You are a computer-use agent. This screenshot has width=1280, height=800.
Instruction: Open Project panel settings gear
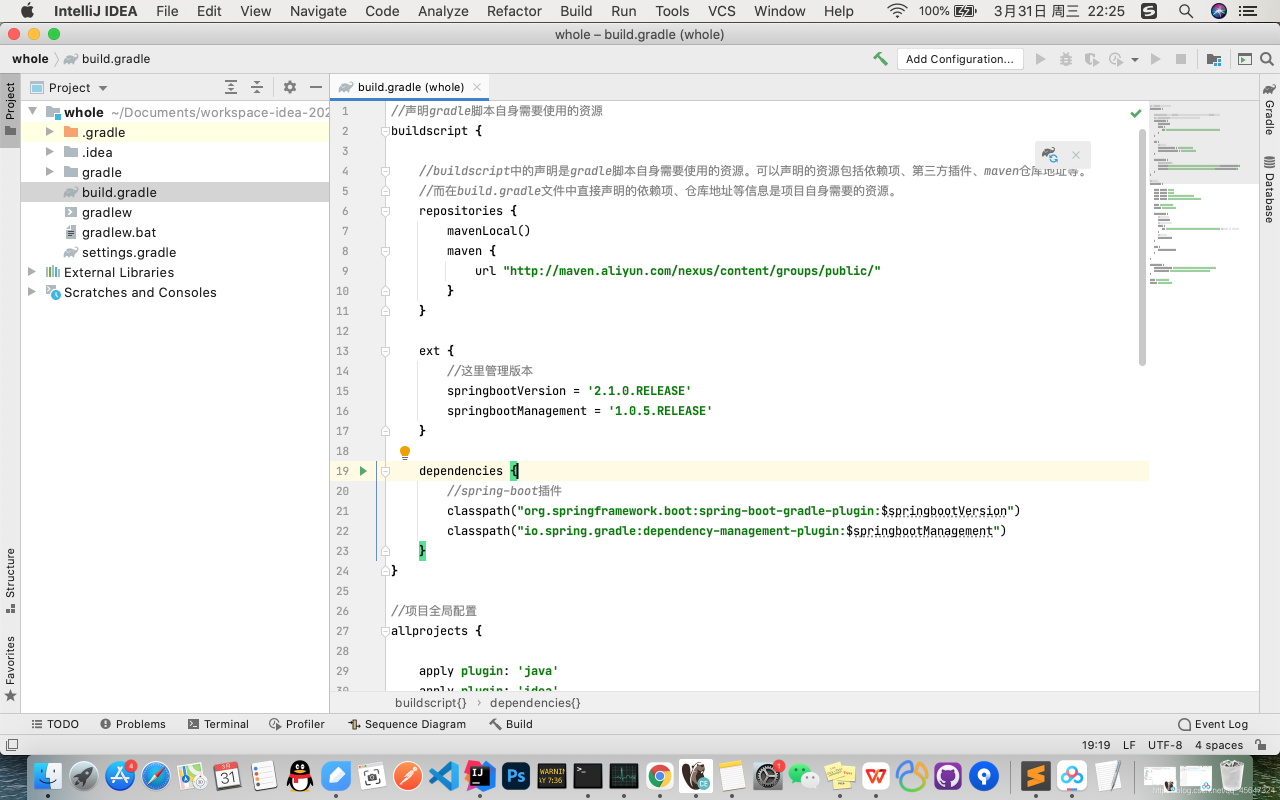[x=290, y=87]
